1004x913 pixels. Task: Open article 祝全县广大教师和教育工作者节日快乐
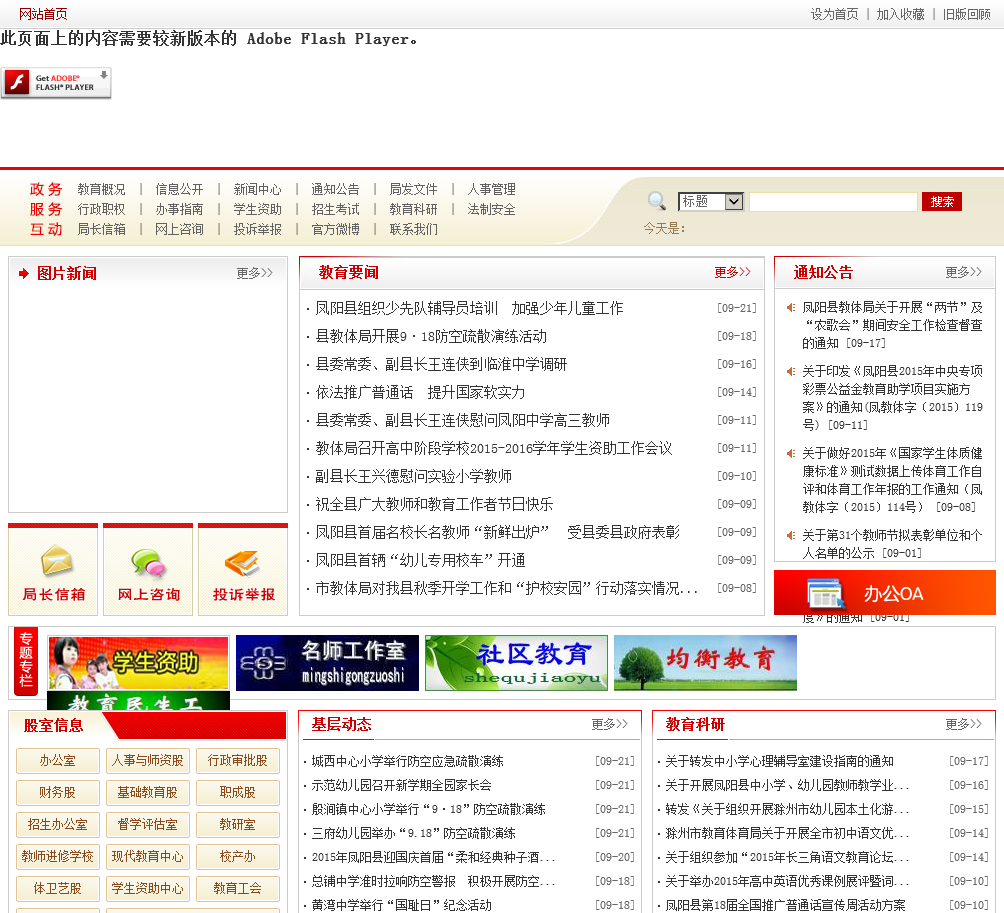click(434, 505)
